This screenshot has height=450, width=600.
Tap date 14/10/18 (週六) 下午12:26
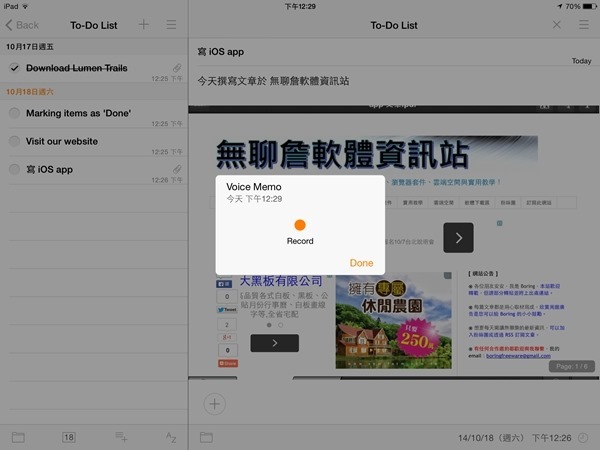tap(515, 438)
